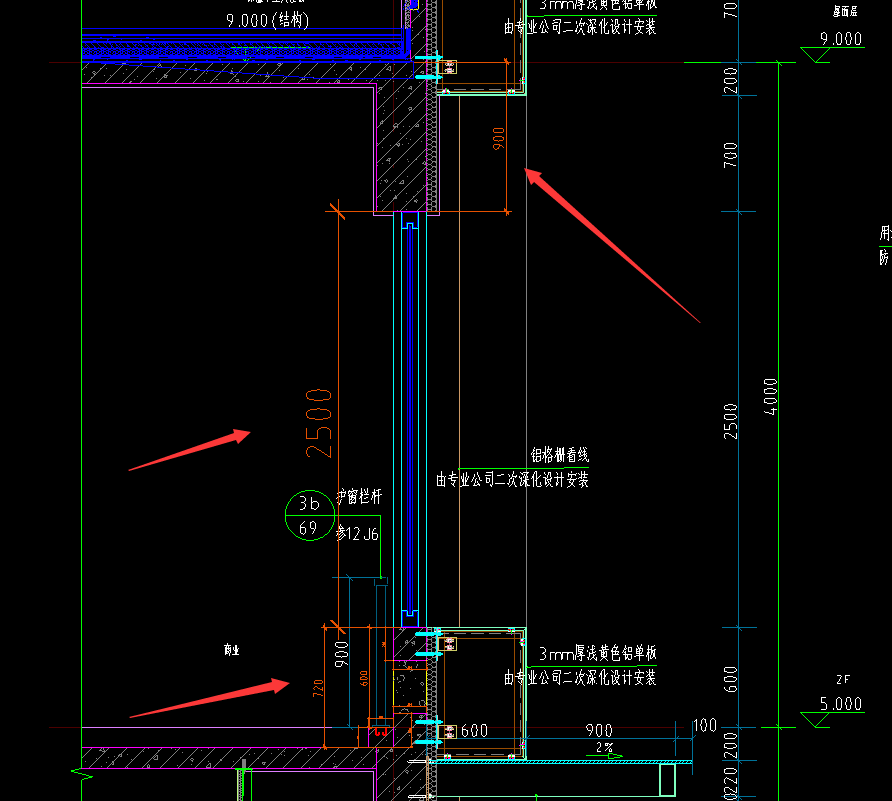Select the white 900 dimension above 2%
The height and width of the screenshot is (801, 892).
[599, 730]
